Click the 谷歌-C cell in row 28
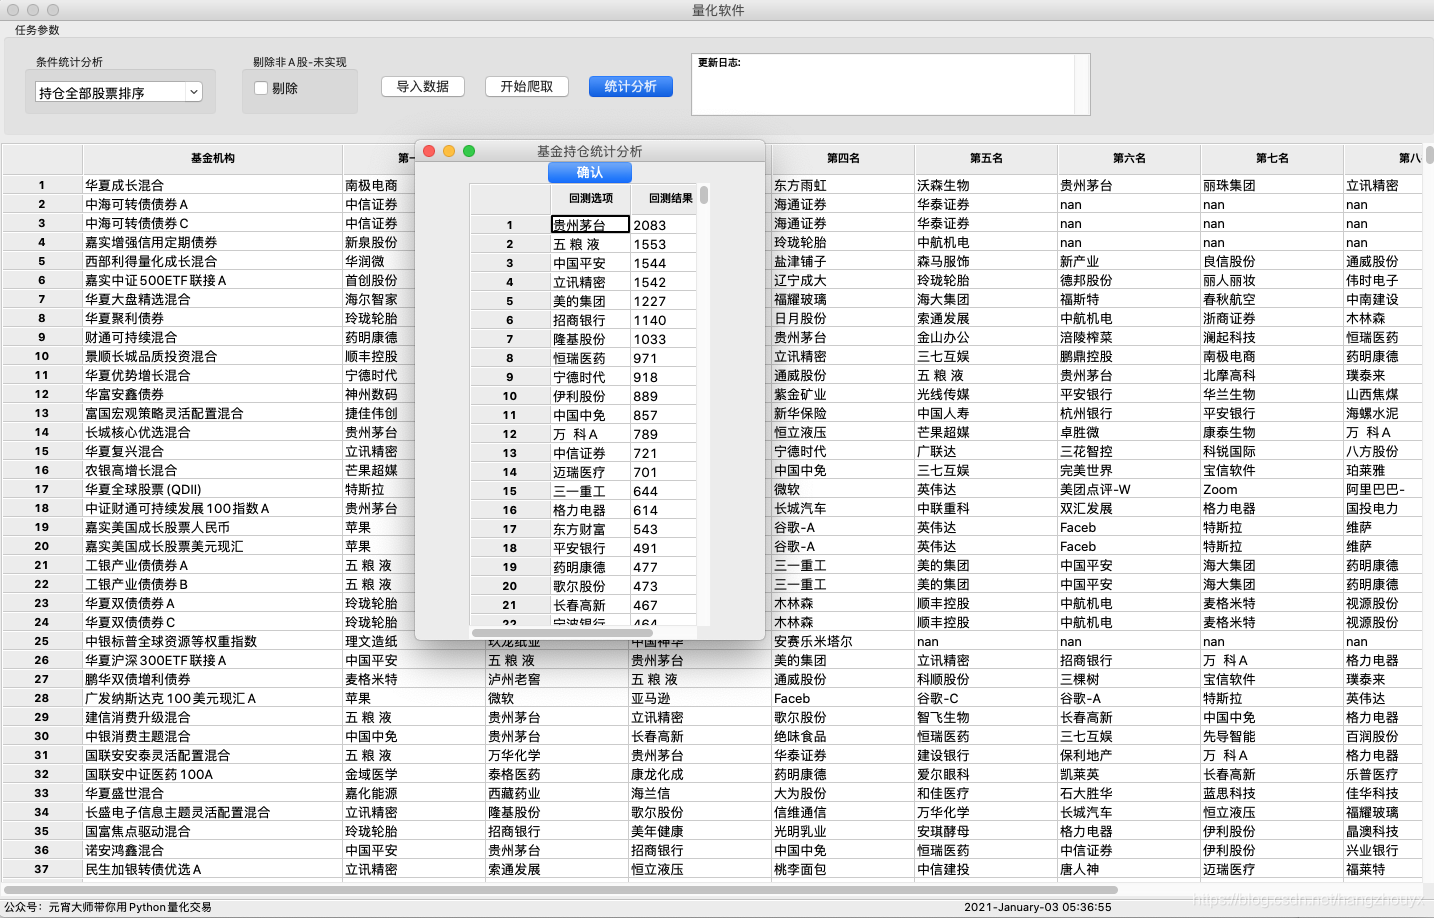The image size is (1434, 918). (986, 698)
